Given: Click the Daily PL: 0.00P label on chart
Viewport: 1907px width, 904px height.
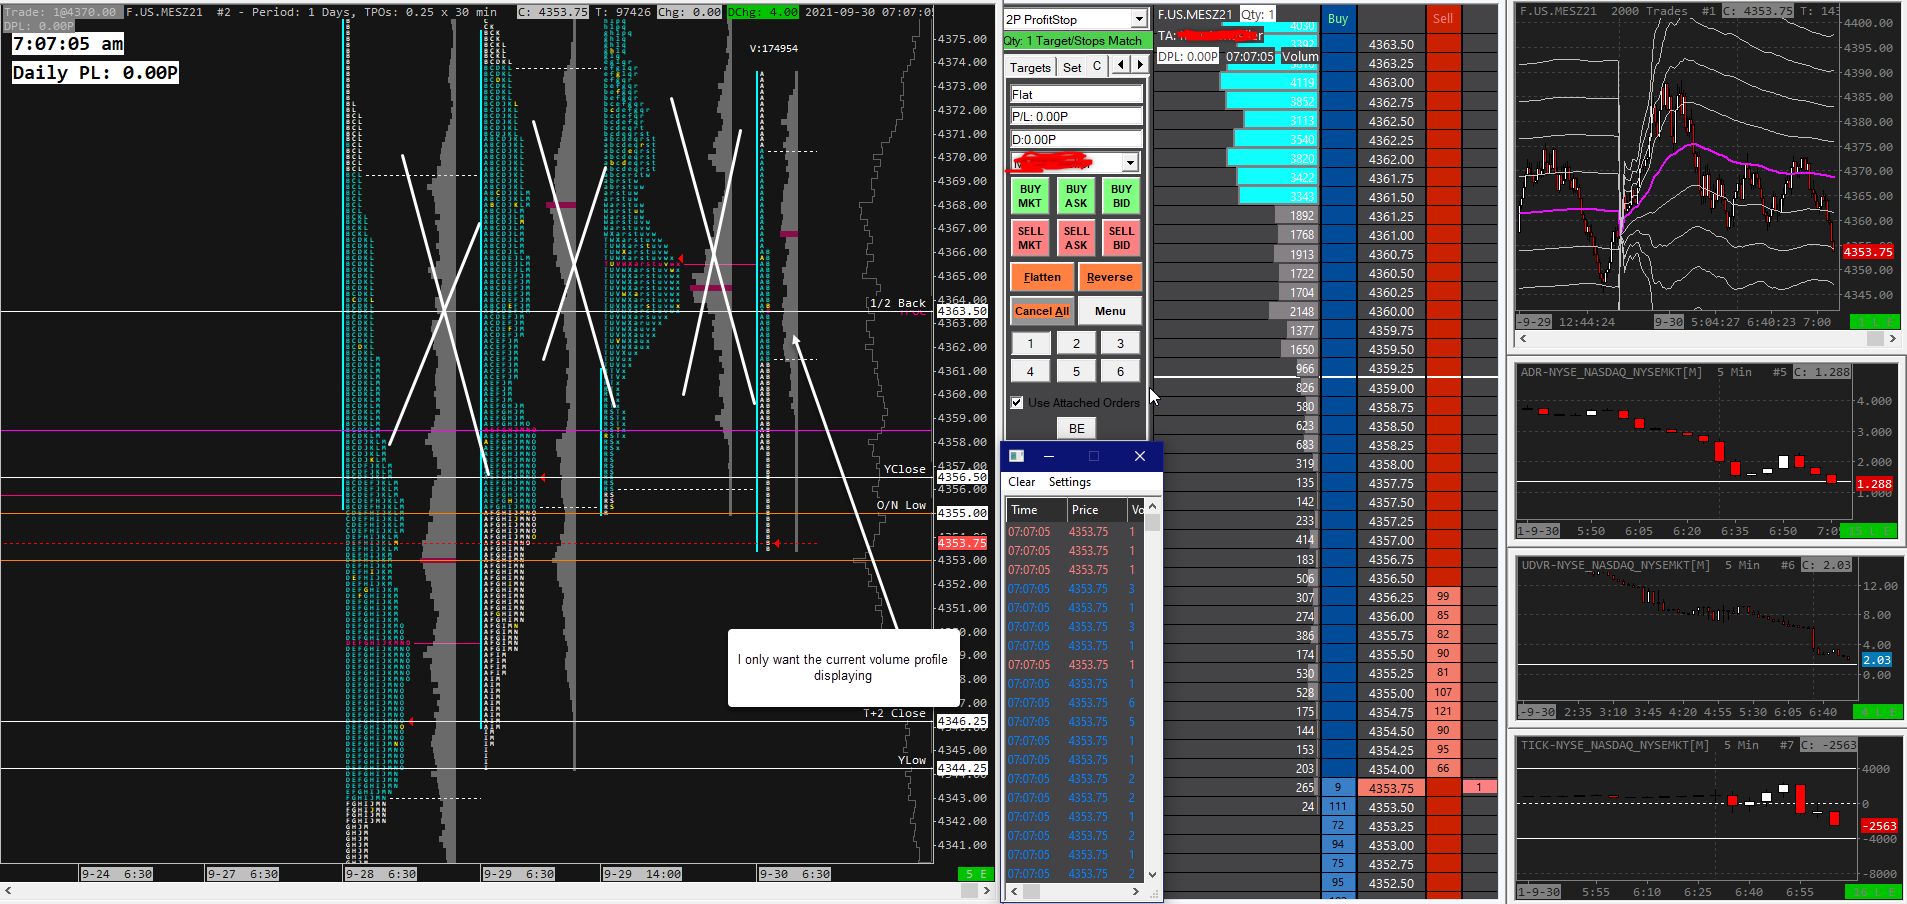Looking at the screenshot, I should click(x=95, y=73).
